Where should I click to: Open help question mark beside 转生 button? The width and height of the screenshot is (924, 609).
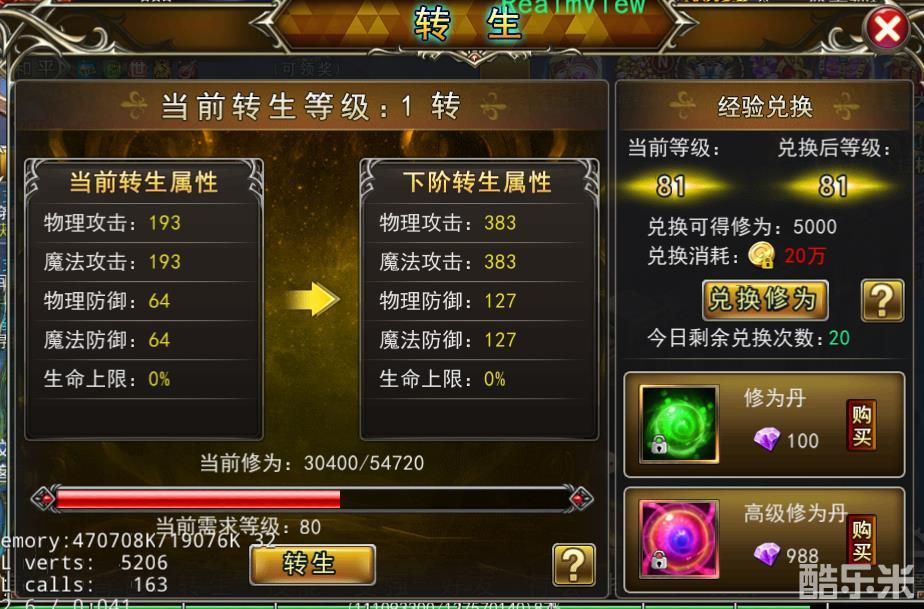click(573, 565)
